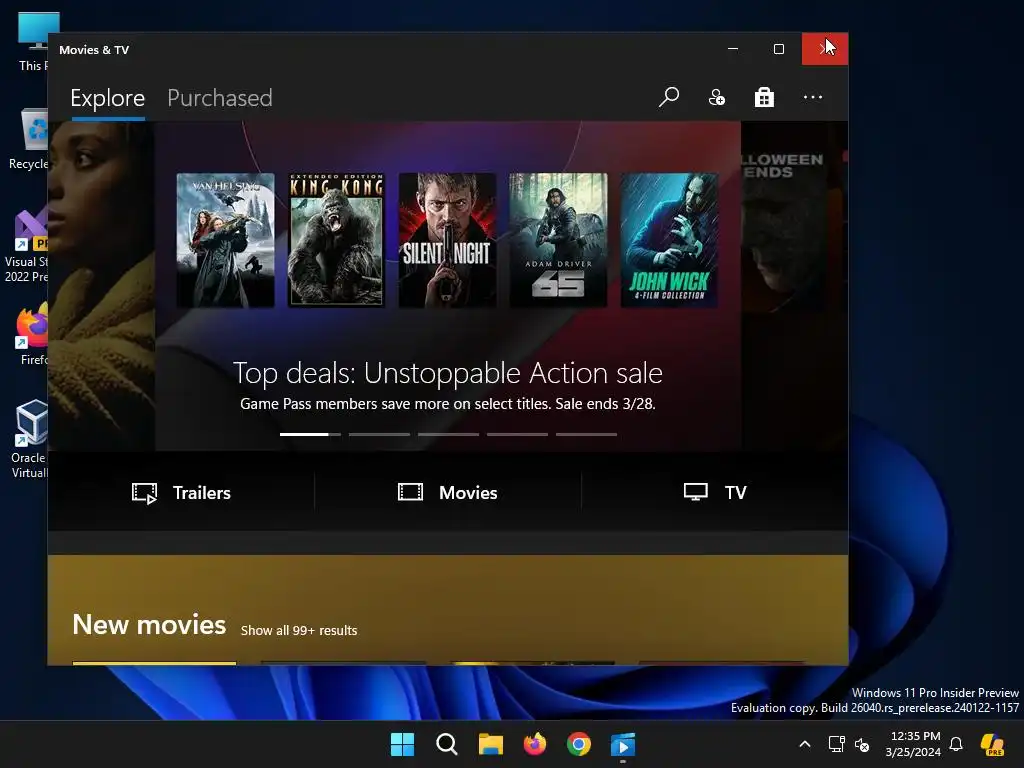
Task: Select the John Wick collection poster
Action: pos(669,240)
